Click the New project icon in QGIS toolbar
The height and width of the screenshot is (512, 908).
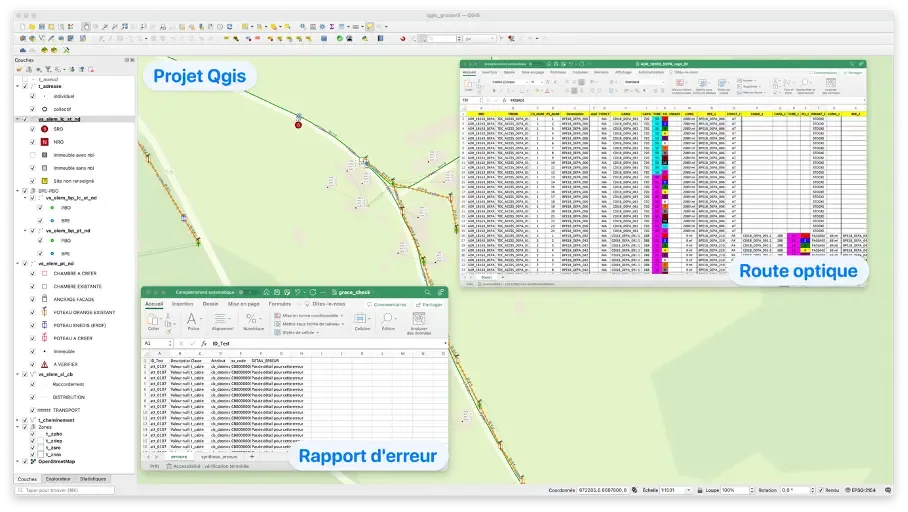click(x=23, y=27)
